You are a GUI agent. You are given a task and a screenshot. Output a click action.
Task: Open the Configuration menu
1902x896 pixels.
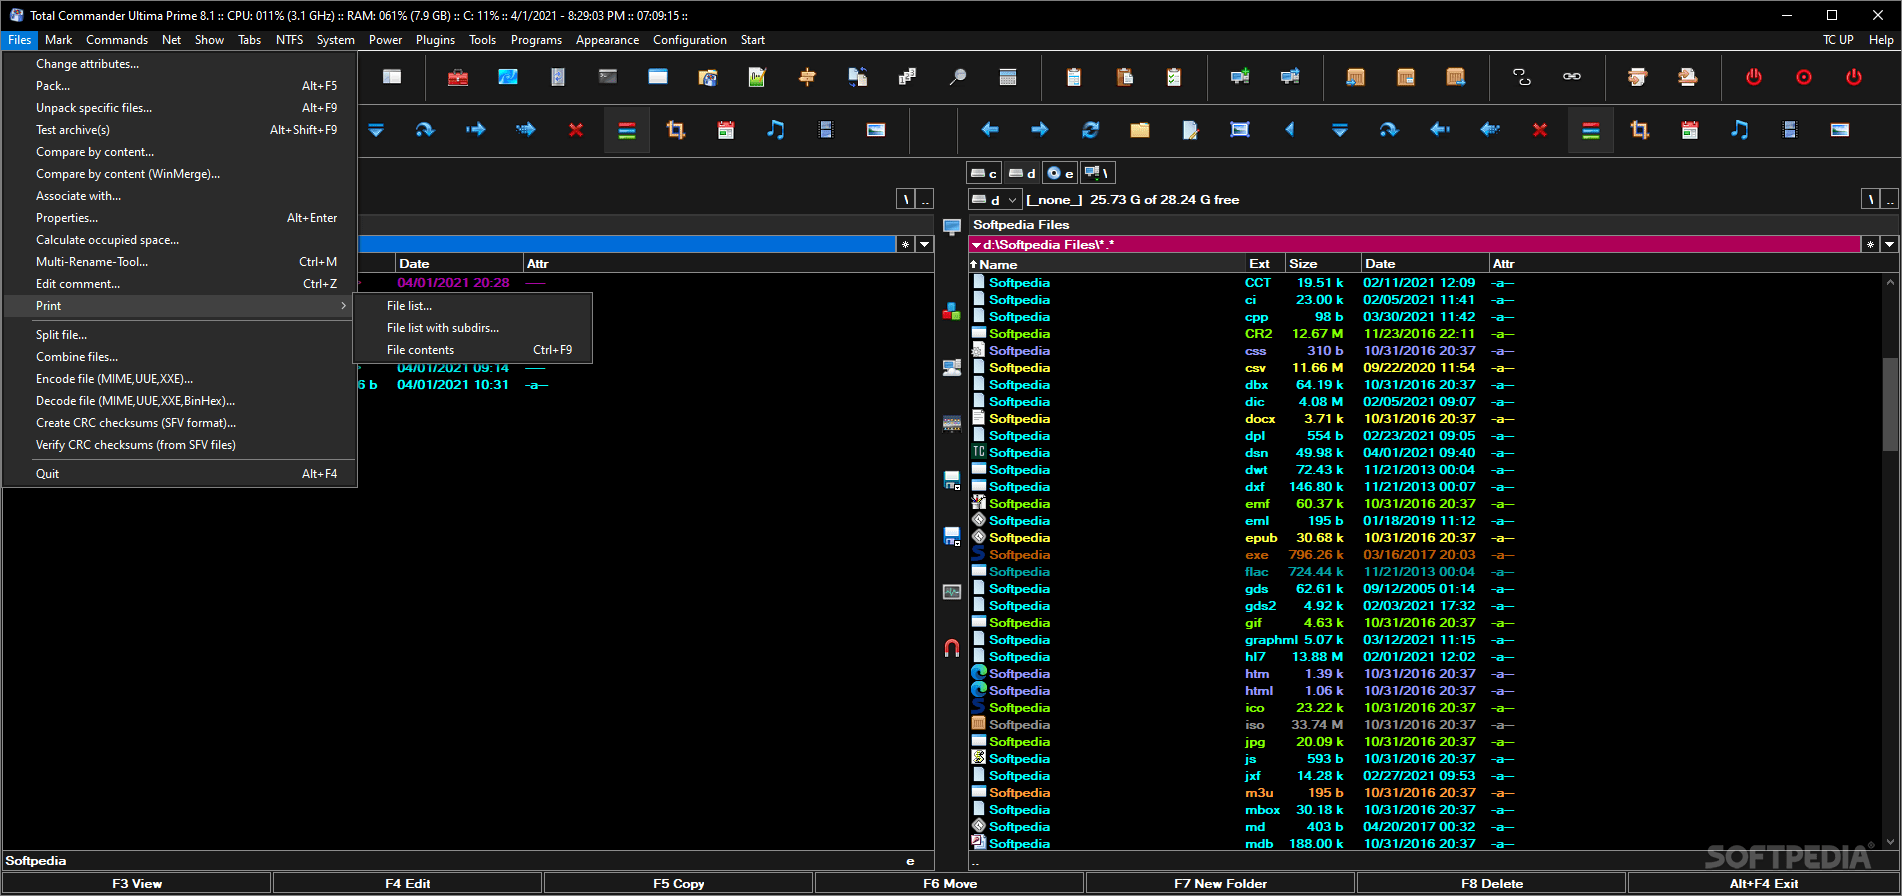689,40
